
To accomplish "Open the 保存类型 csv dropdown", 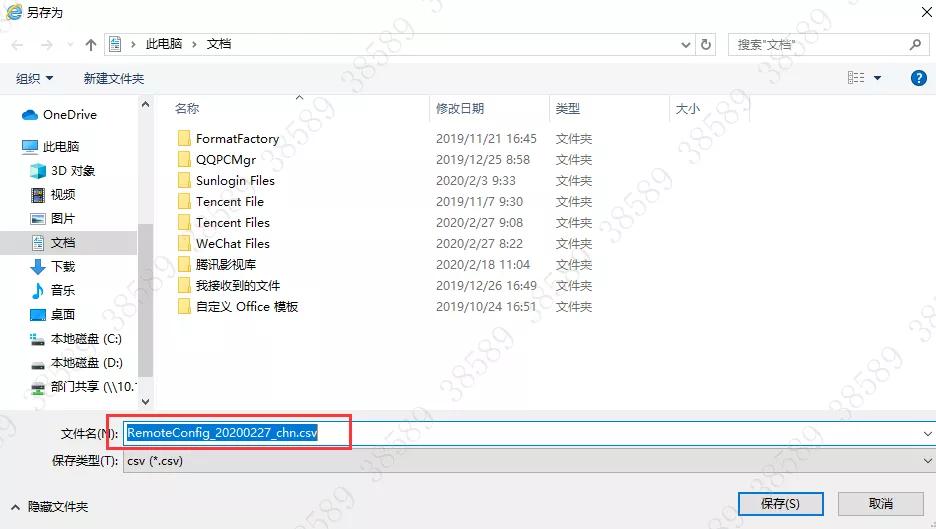I will coord(529,461).
